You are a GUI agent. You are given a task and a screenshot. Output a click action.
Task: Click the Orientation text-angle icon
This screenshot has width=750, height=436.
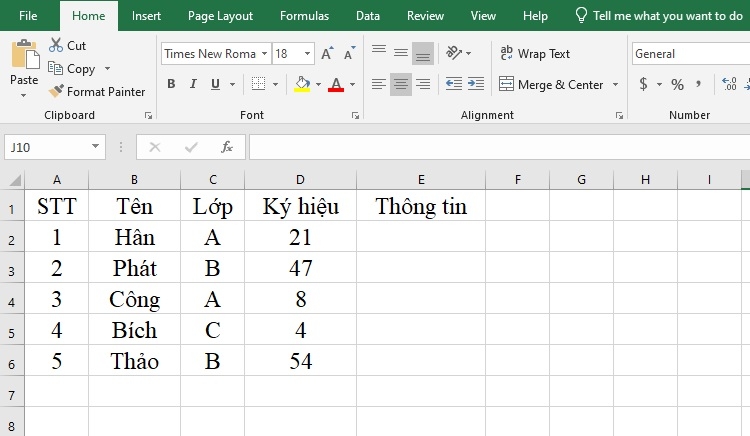(453, 53)
